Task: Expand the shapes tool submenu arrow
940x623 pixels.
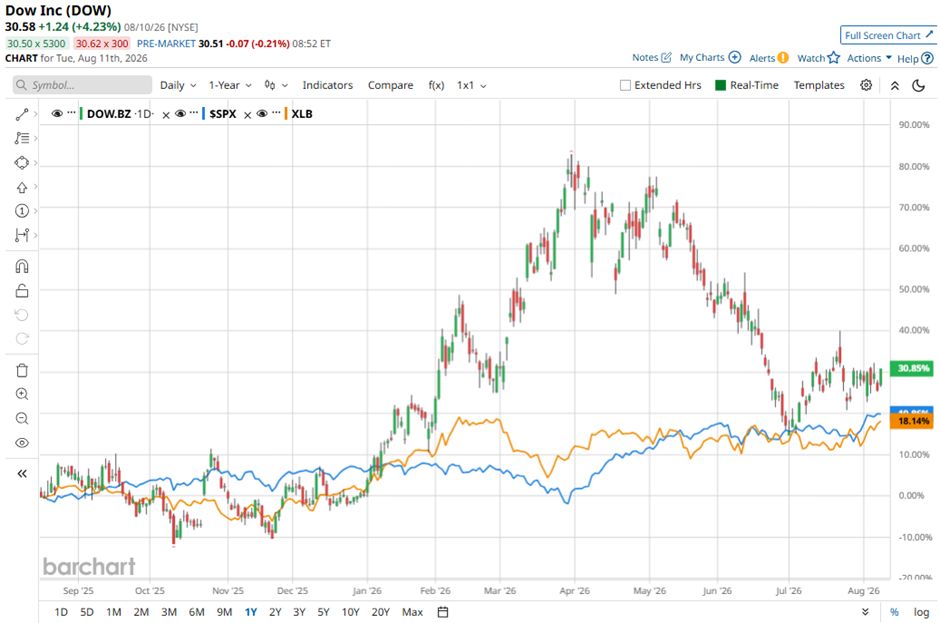Action: (36, 162)
